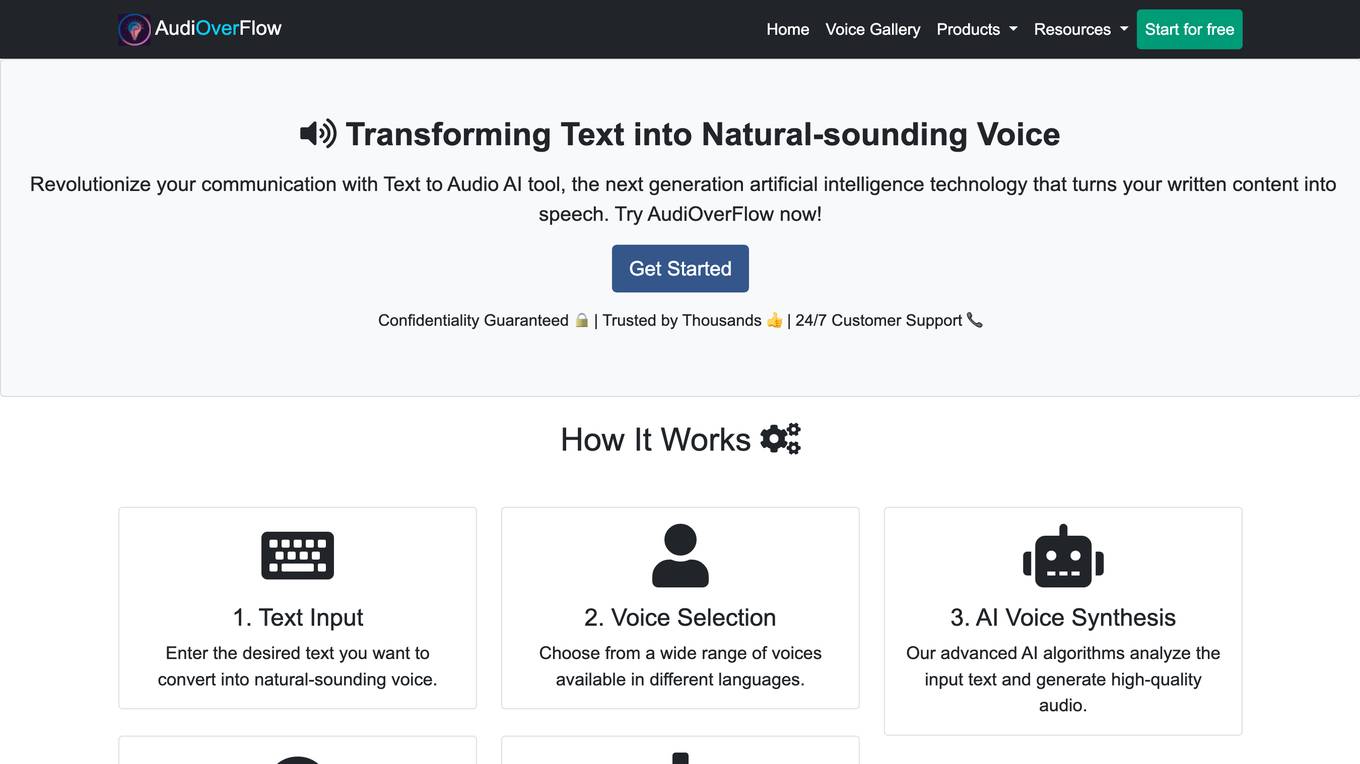The image size is (1360, 764).
Task: Click the '2. Voice Selection' heading
Action: click(x=680, y=617)
